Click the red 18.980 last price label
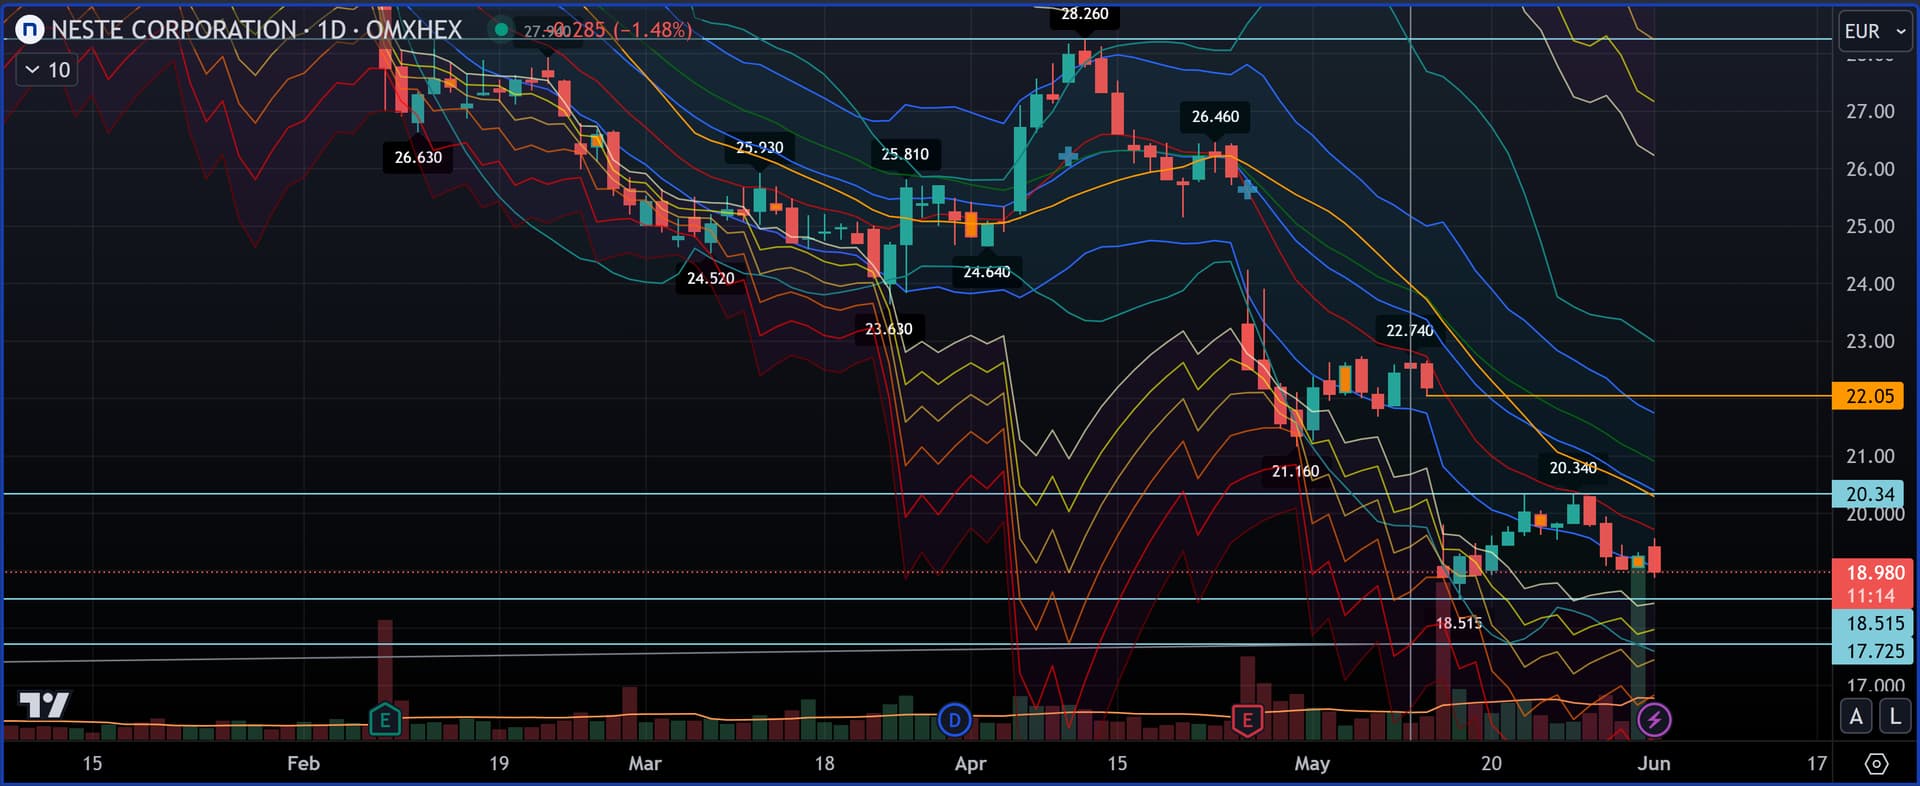The width and height of the screenshot is (1920, 786). tap(1874, 572)
